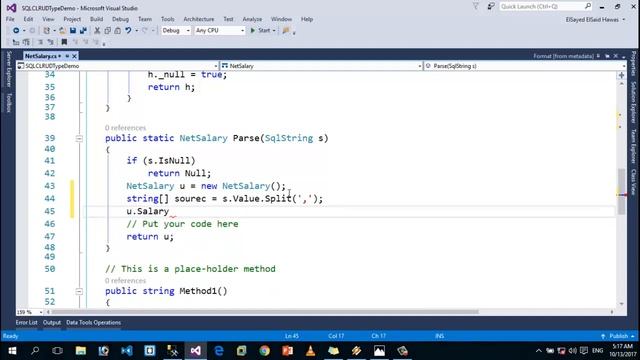
Task: Click the vertical scrollbar thumb in the editor
Action: click(x=622, y=191)
